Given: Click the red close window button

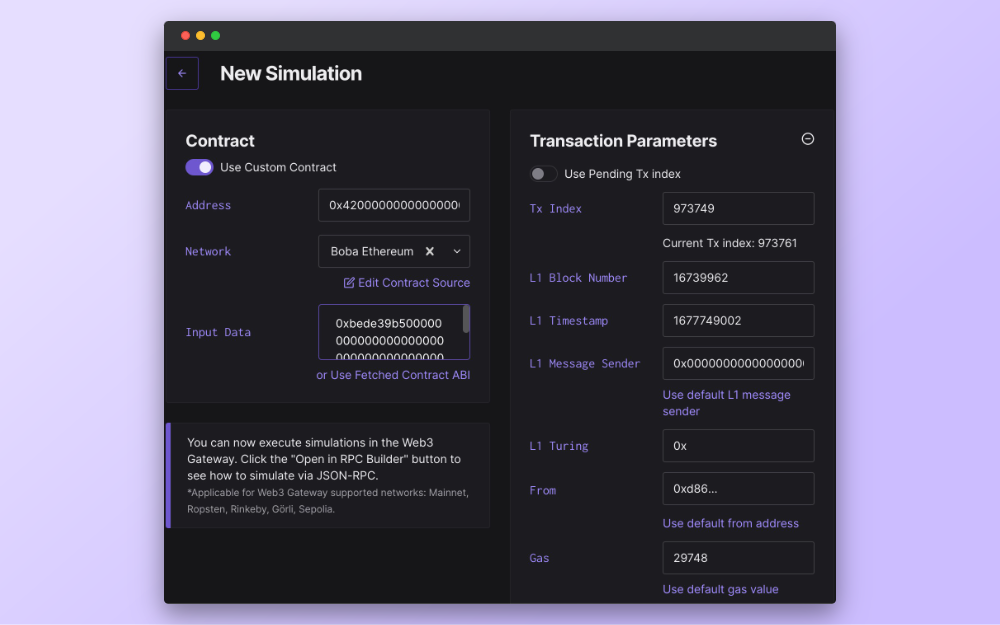Looking at the screenshot, I should (x=185, y=36).
